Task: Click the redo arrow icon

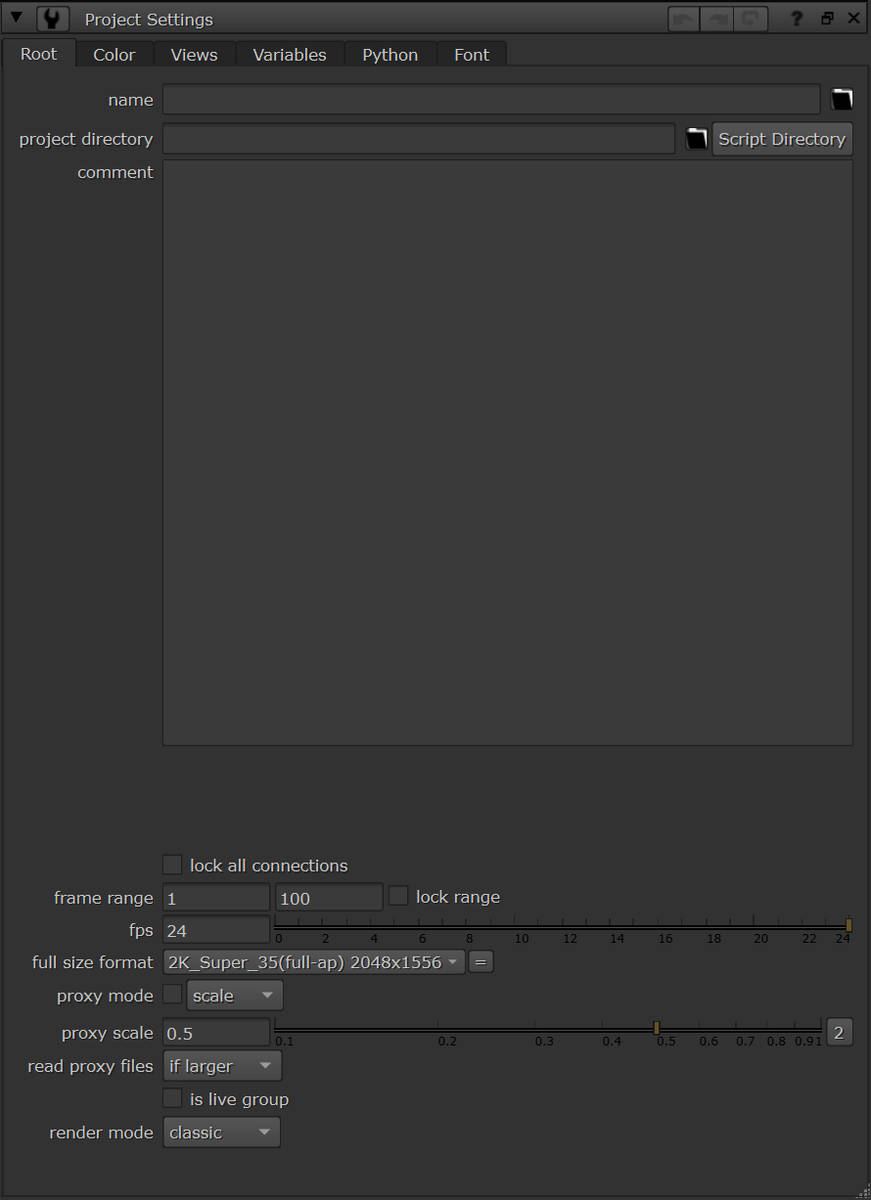Action: click(x=716, y=18)
